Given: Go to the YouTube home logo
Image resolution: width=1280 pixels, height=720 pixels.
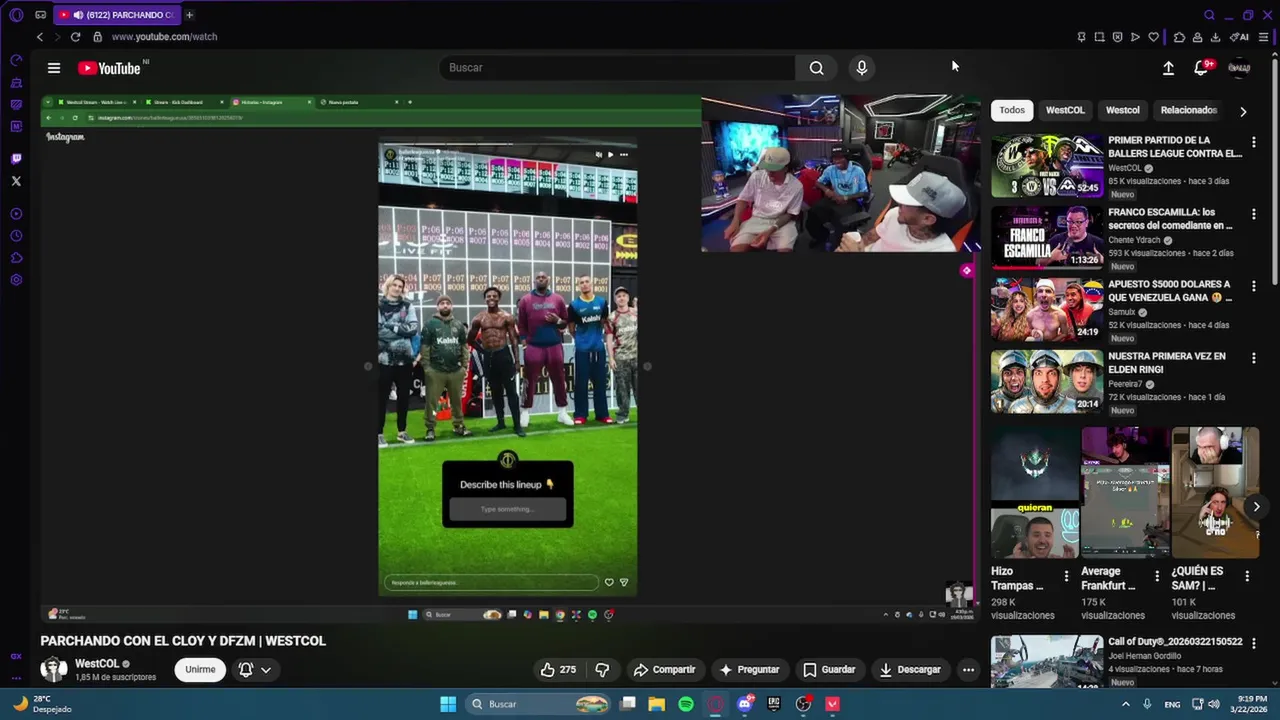Looking at the screenshot, I should (109, 68).
